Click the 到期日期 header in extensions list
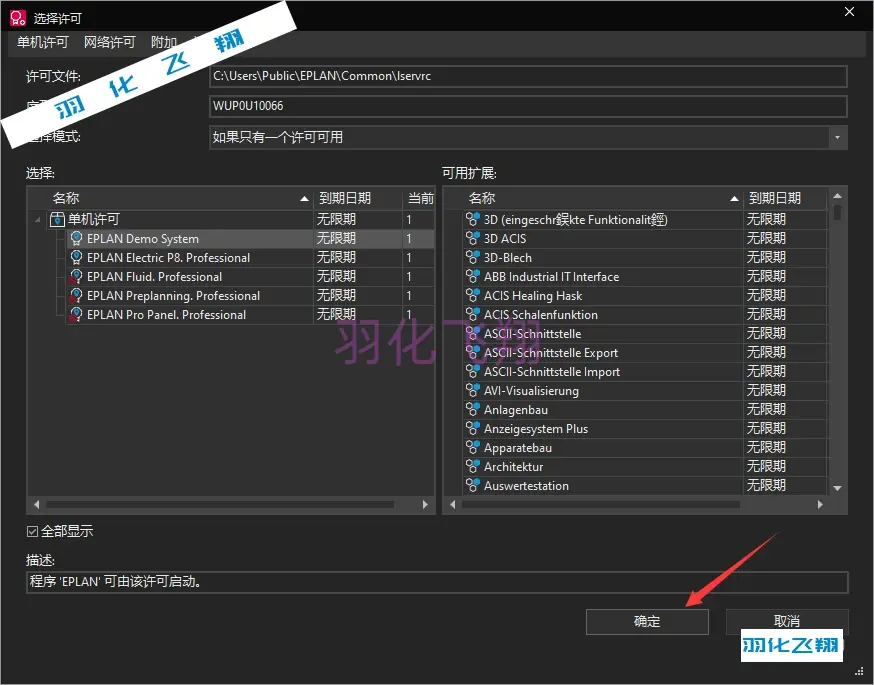Image resolution: width=874 pixels, height=685 pixels. point(785,198)
